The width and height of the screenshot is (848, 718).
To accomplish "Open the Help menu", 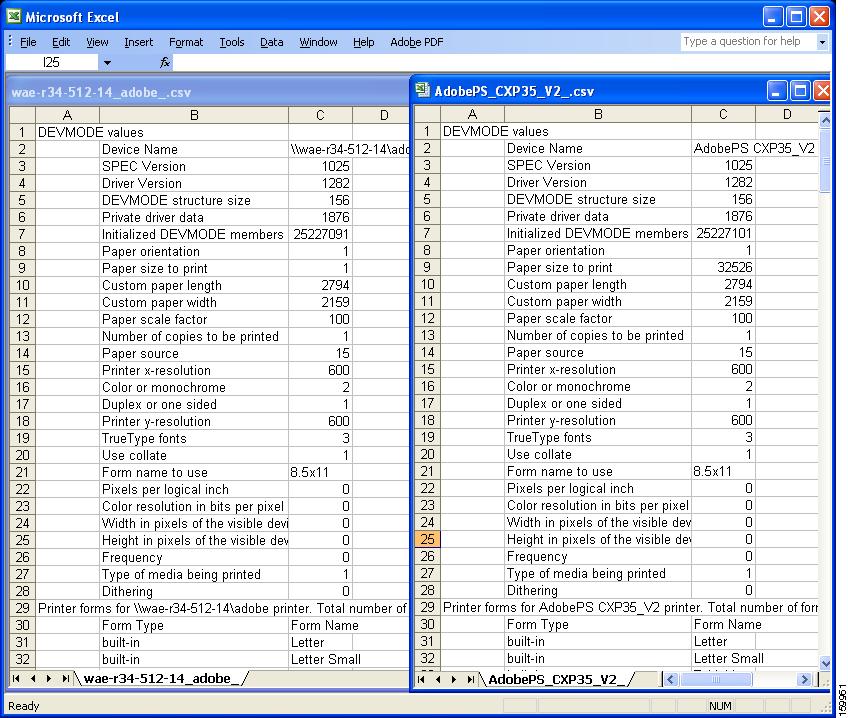I will coord(363,42).
